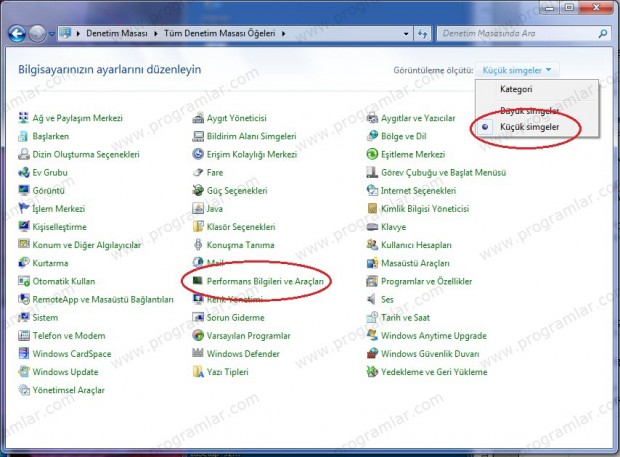Click the Görüntü monitor icon
The width and height of the screenshot is (620, 457).
(x=24, y=191)
